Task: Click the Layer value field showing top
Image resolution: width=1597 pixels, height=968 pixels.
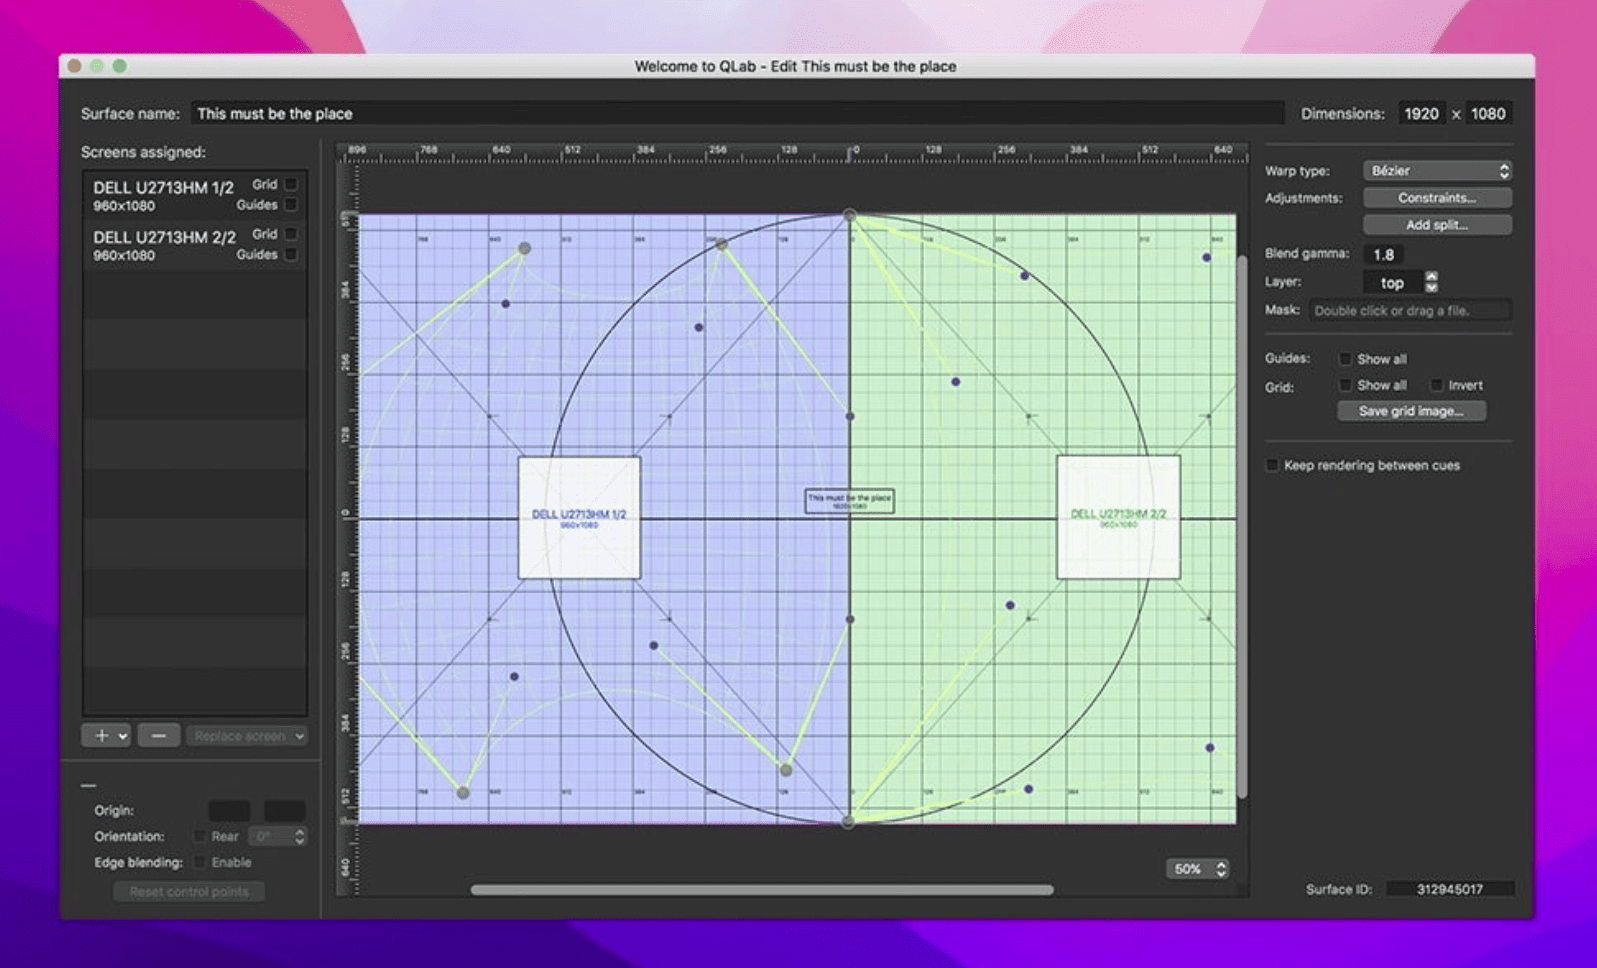Action: click(x=1392, y=283)
